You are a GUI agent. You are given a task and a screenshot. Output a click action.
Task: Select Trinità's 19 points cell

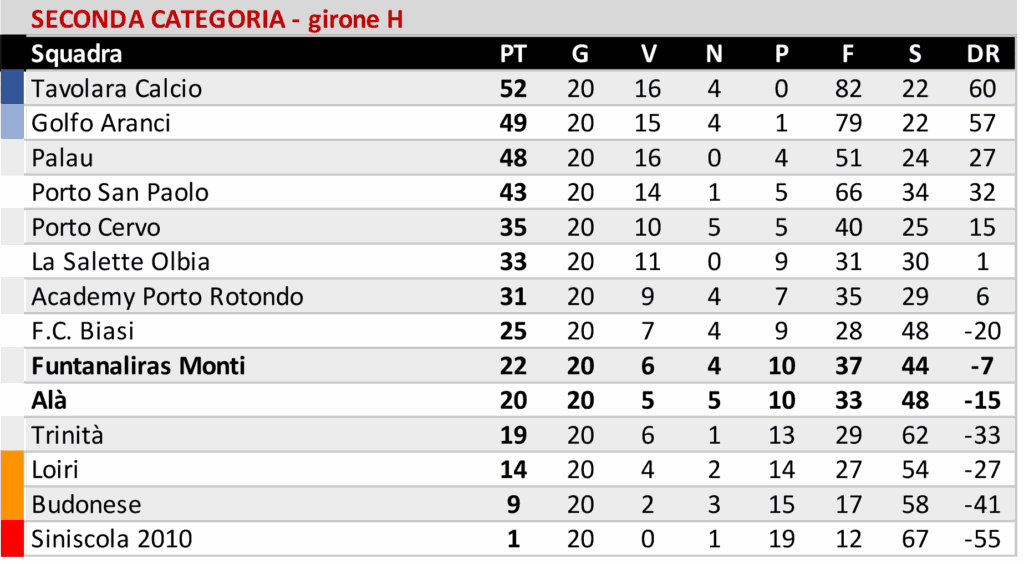(x=513, y=436)
